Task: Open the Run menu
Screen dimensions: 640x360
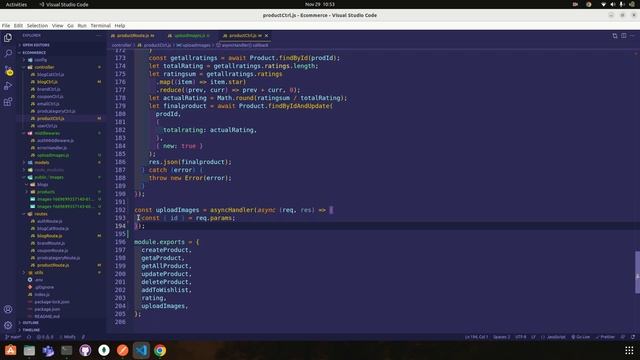Action: (82, 25)
